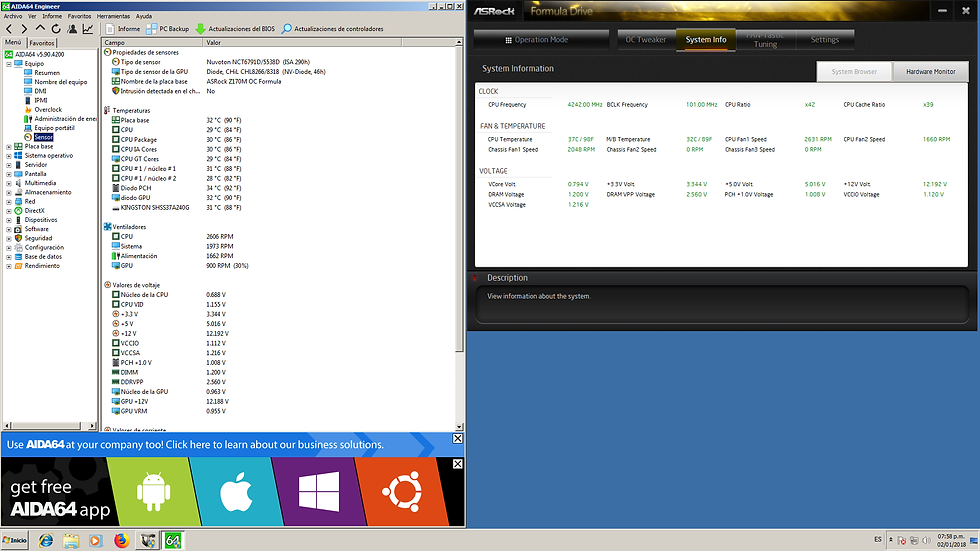Check Actualizaciones del BIOS

(235, 29)
